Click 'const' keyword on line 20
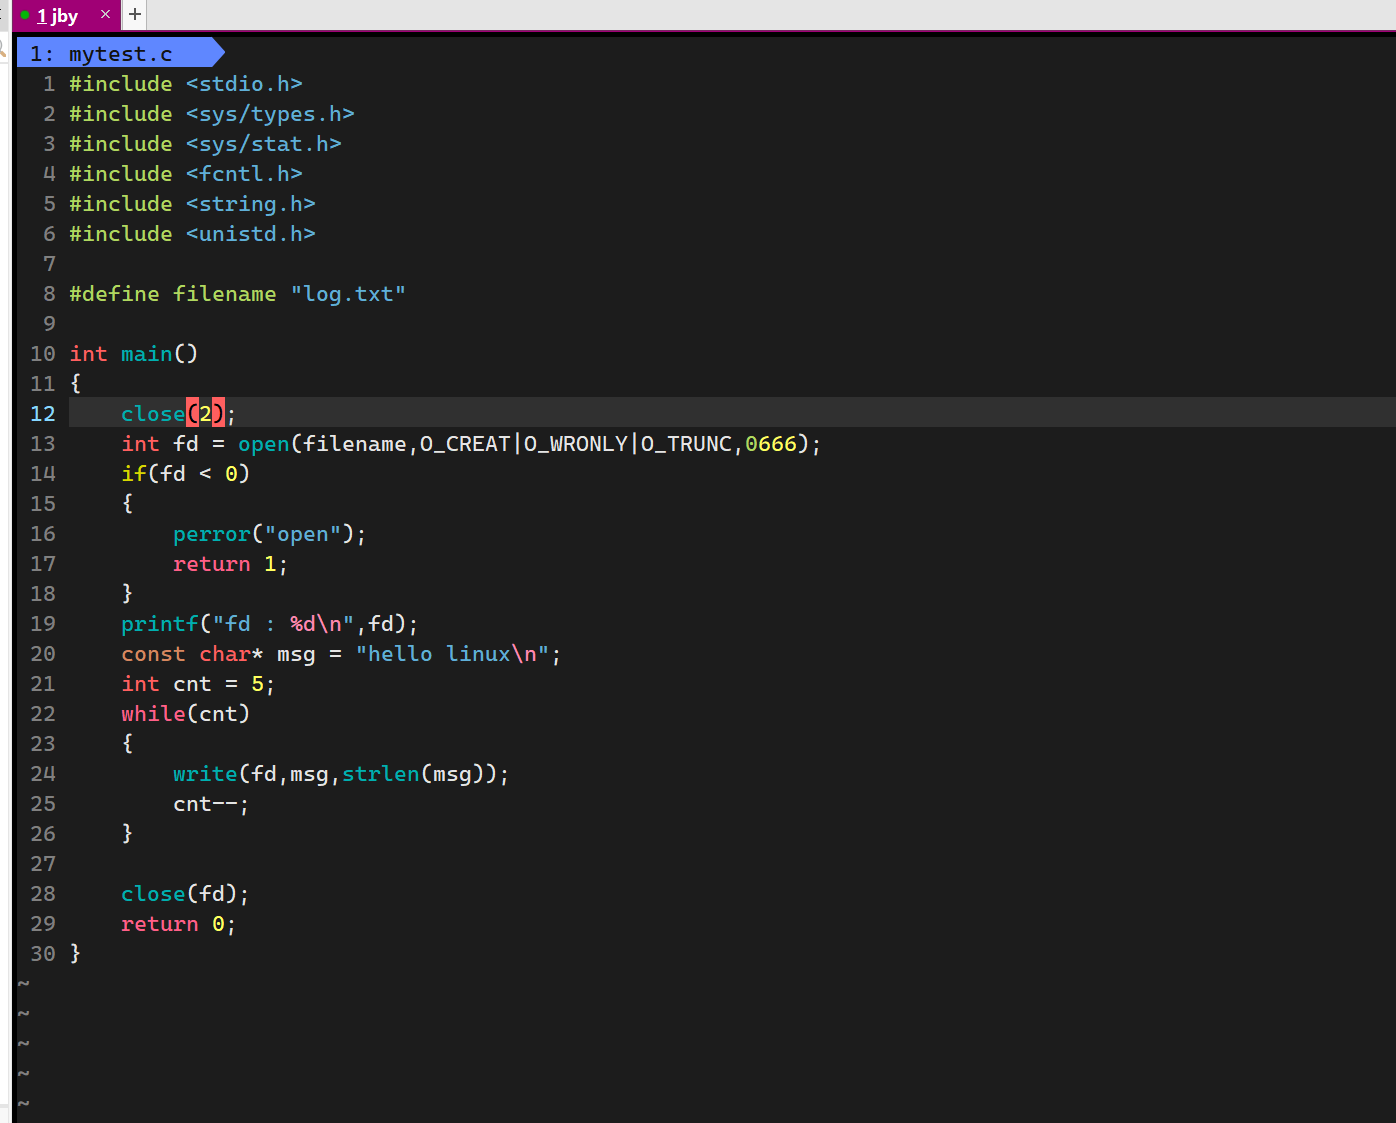This screenshot has width=1396, height=1123. click(x=153, y=654)
